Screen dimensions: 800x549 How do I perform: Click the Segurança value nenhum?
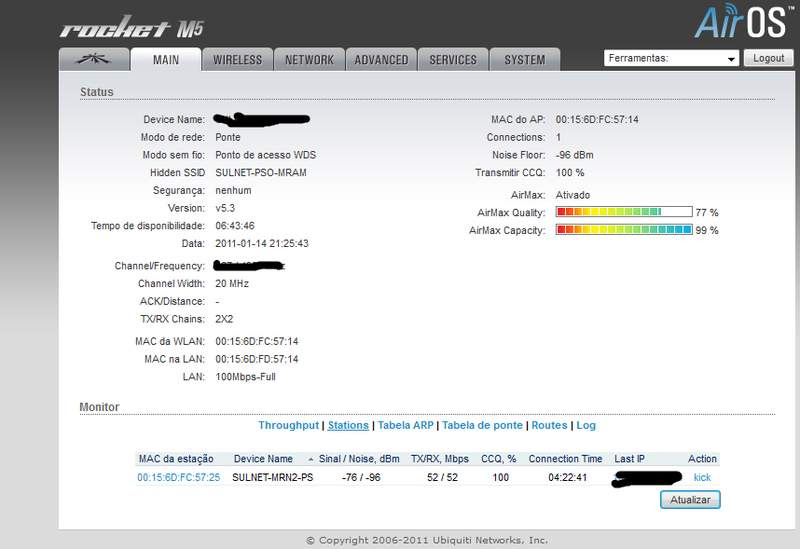tap(233, 190)
